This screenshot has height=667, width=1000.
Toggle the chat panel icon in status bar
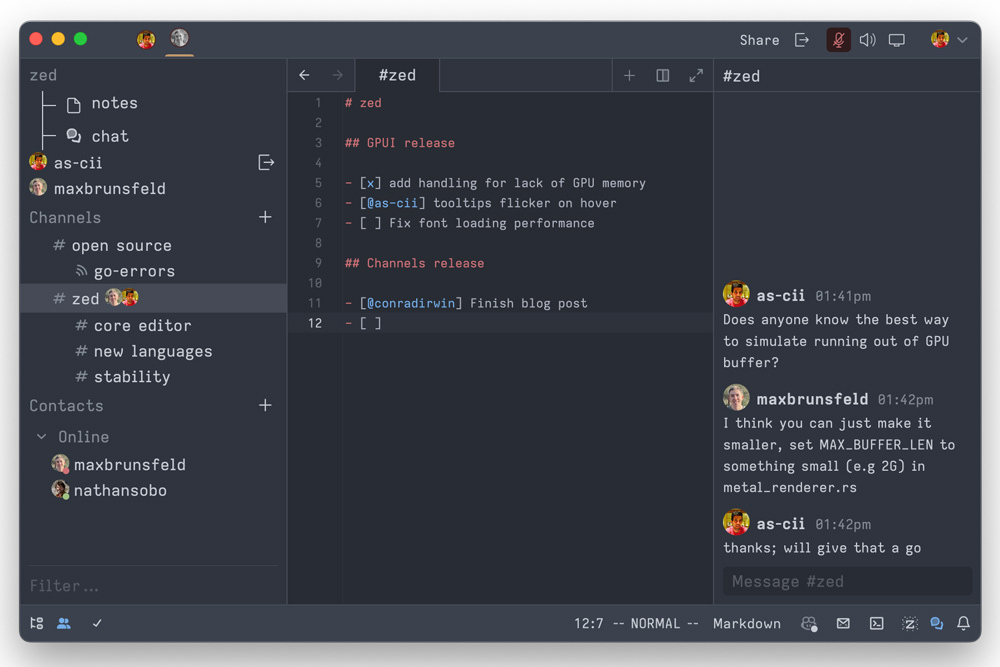coord(936,623)
